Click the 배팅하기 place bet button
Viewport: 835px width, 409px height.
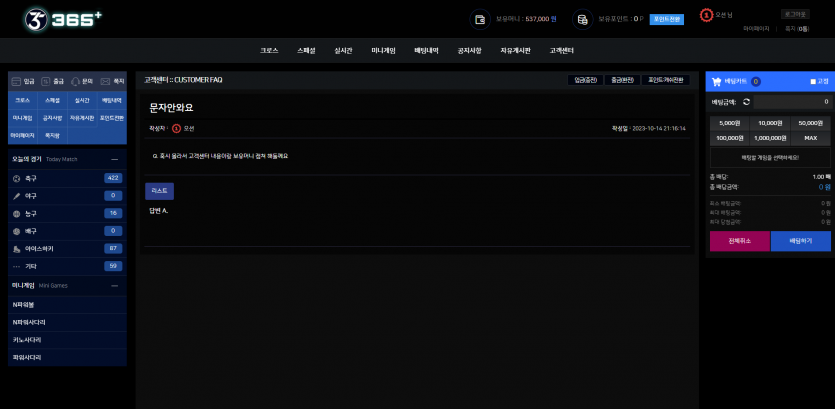click(x=800, y=241)
